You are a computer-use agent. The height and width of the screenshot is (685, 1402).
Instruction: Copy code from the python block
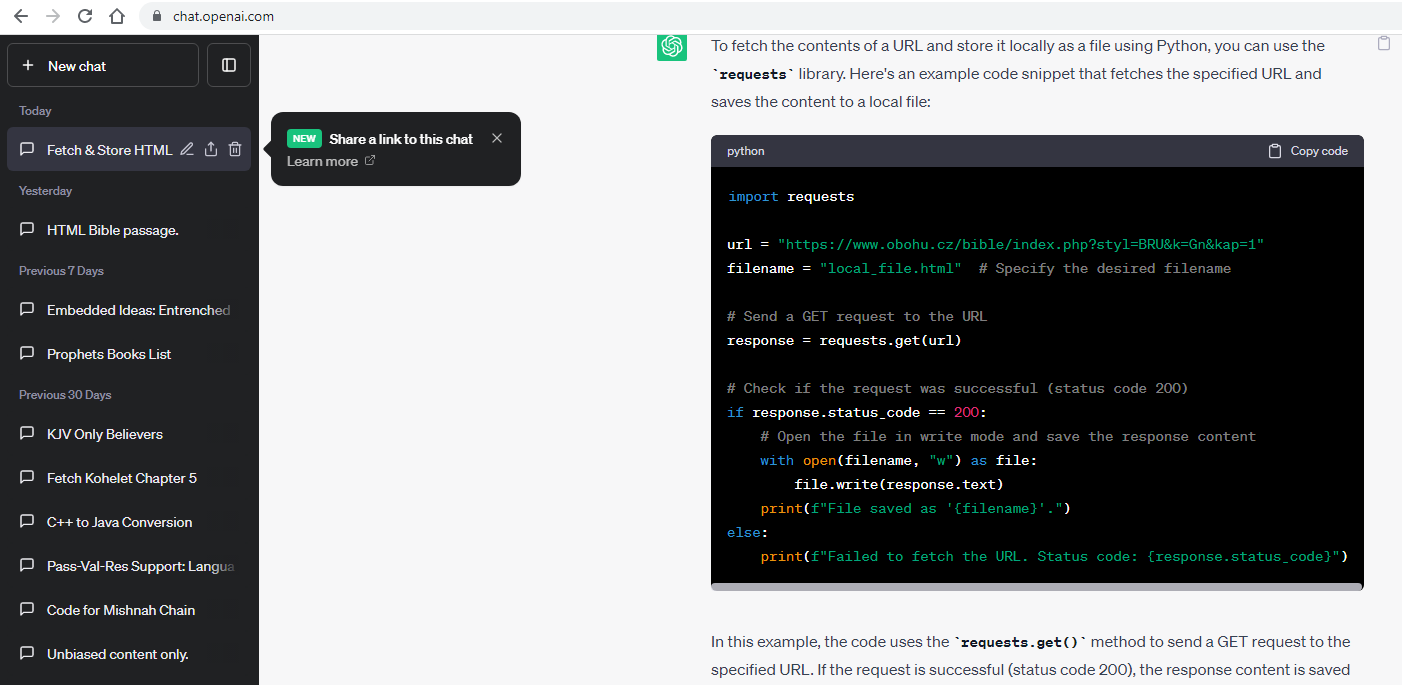(1308, 151)
